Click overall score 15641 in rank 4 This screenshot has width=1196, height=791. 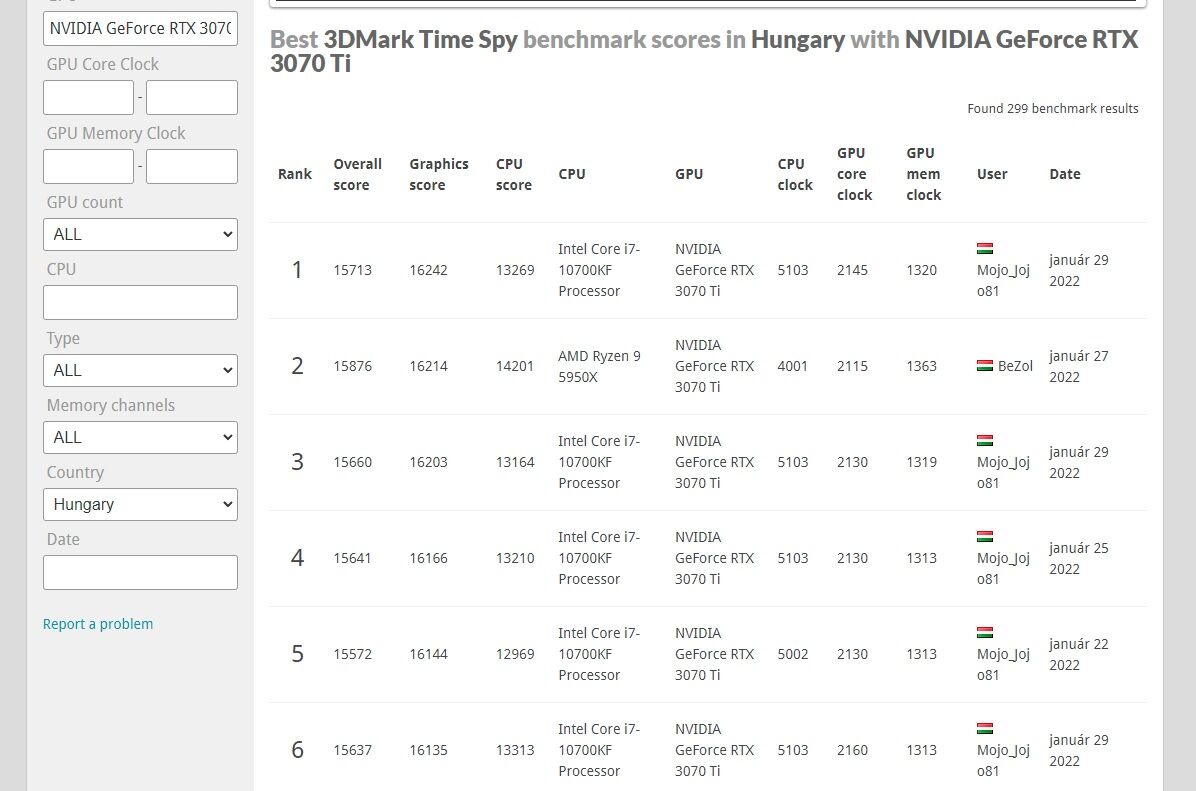[x=352, y=558]
